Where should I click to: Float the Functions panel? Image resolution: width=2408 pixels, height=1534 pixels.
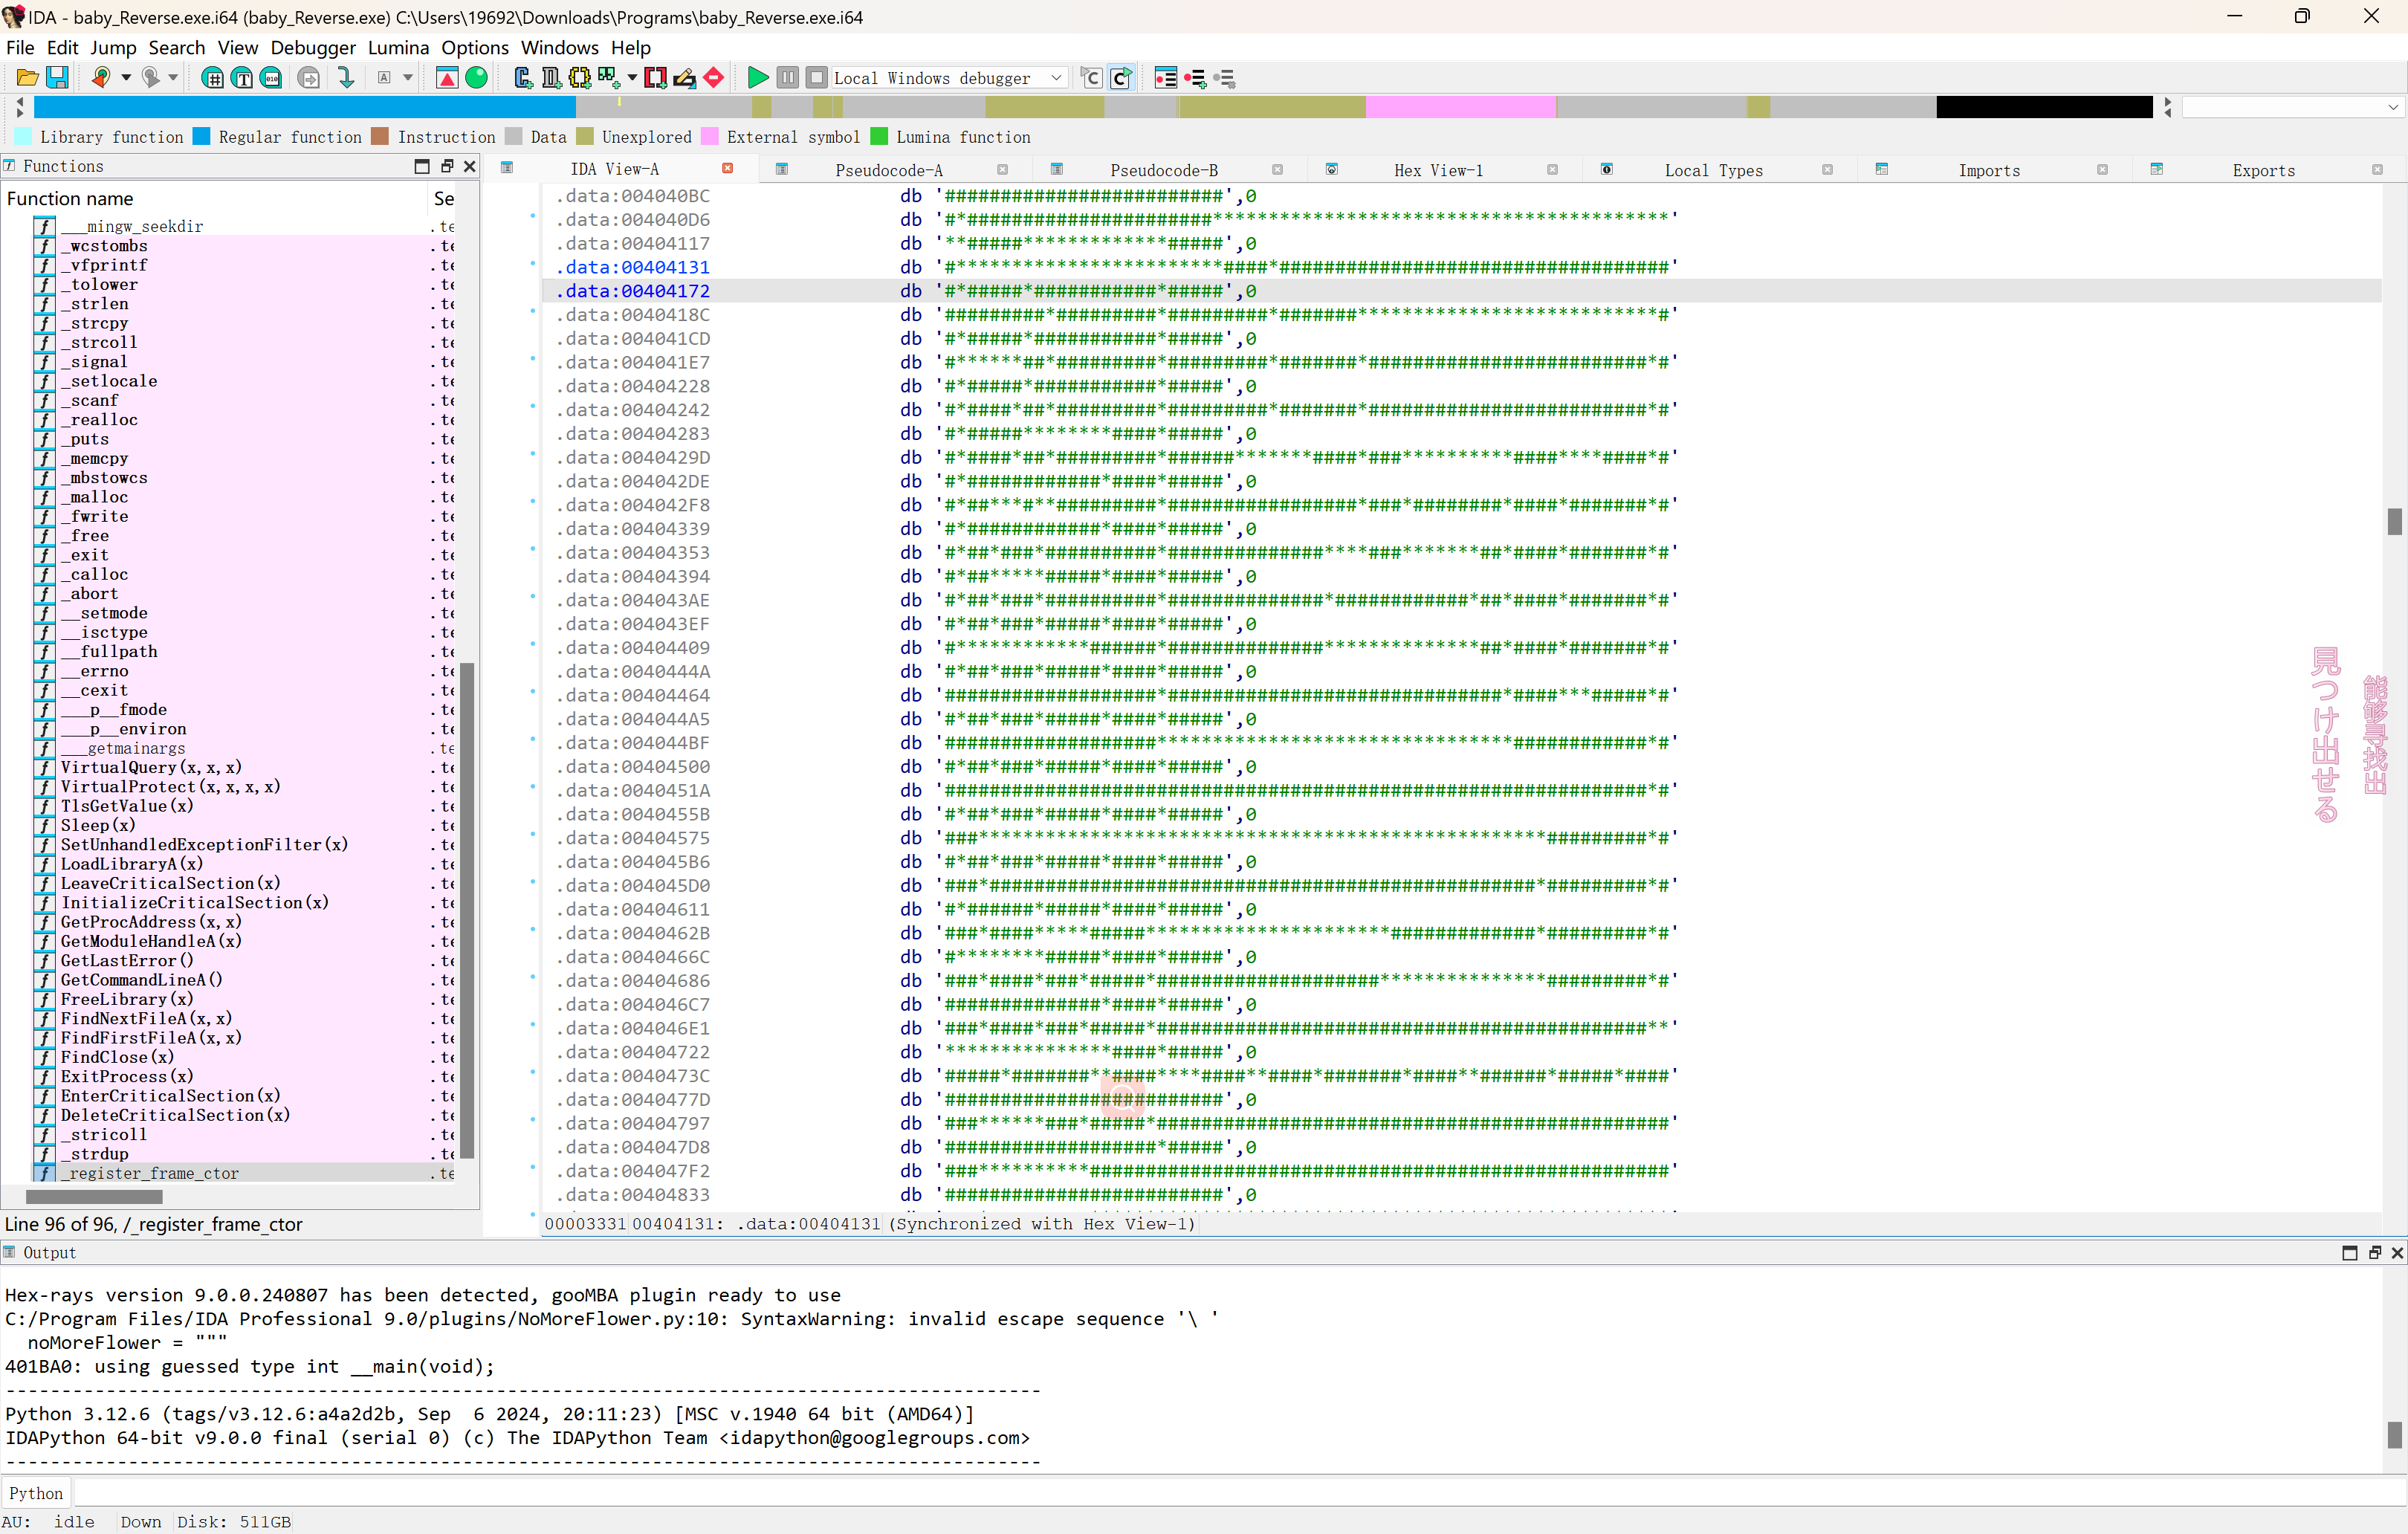tap(447, 166)
